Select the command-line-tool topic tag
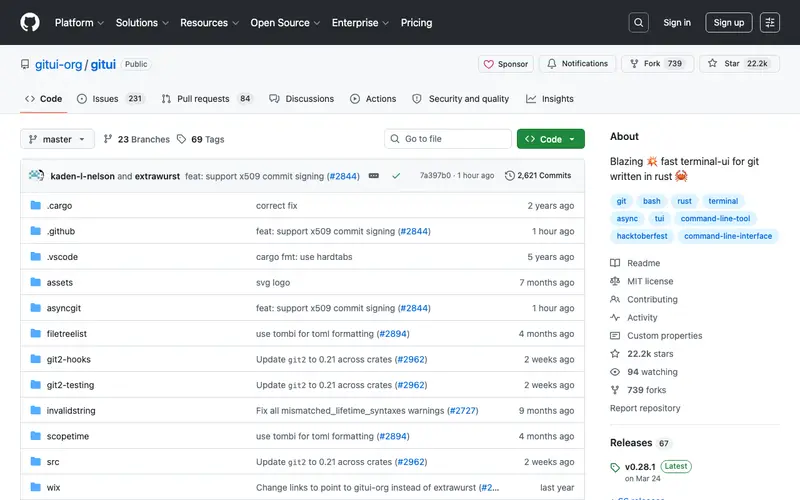Screen dimensions: 800x500 [x=715, y=218]
